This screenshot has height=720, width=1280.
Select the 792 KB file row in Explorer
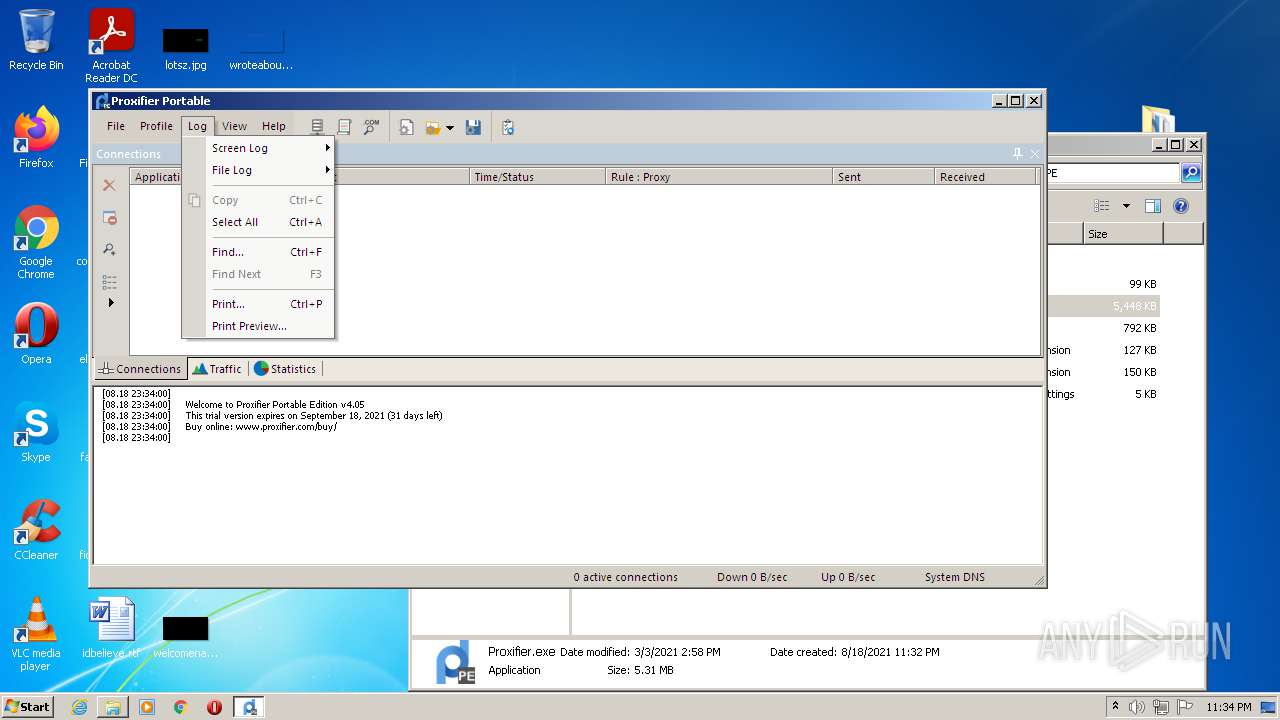click(1103, 328)
